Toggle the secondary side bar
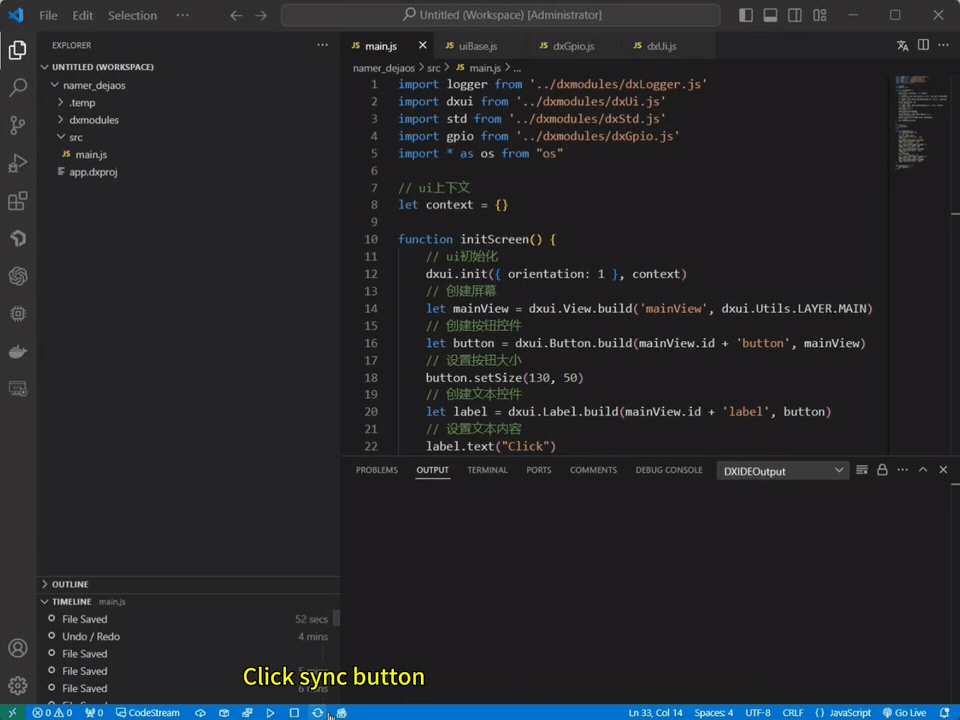Viewport: 960px width, 720px height. 795,15
